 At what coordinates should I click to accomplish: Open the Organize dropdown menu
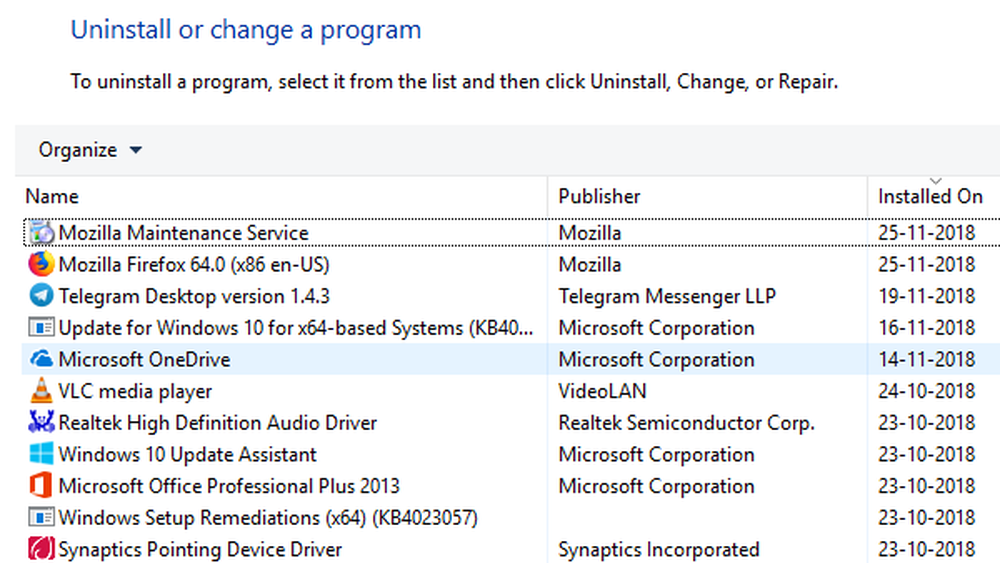[x=90, y=150]
